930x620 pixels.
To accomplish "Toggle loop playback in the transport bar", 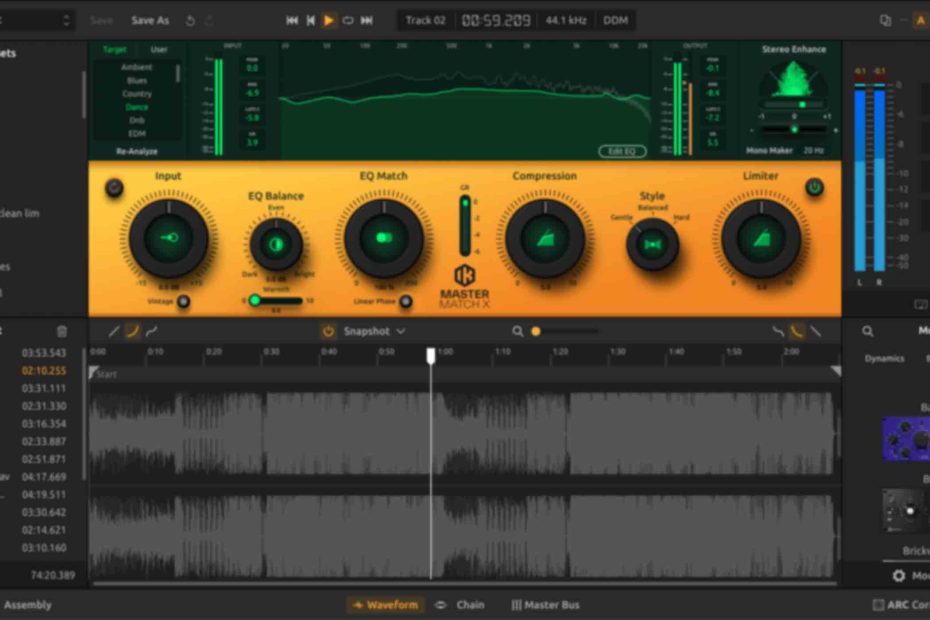I will (x=348, y=20).
